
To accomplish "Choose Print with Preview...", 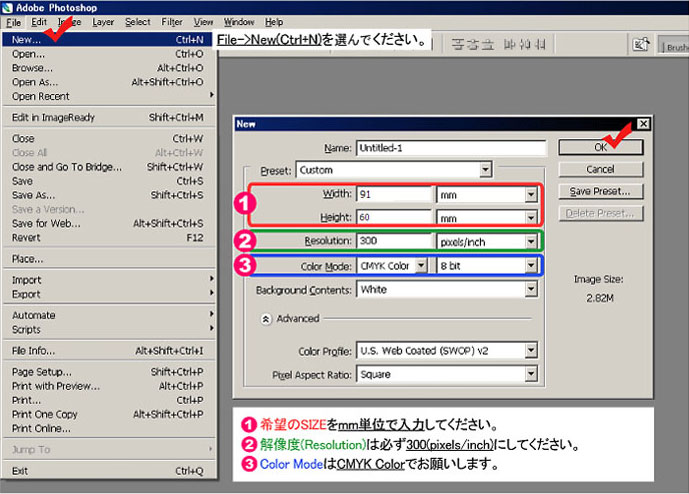I will tap(108, 386).
